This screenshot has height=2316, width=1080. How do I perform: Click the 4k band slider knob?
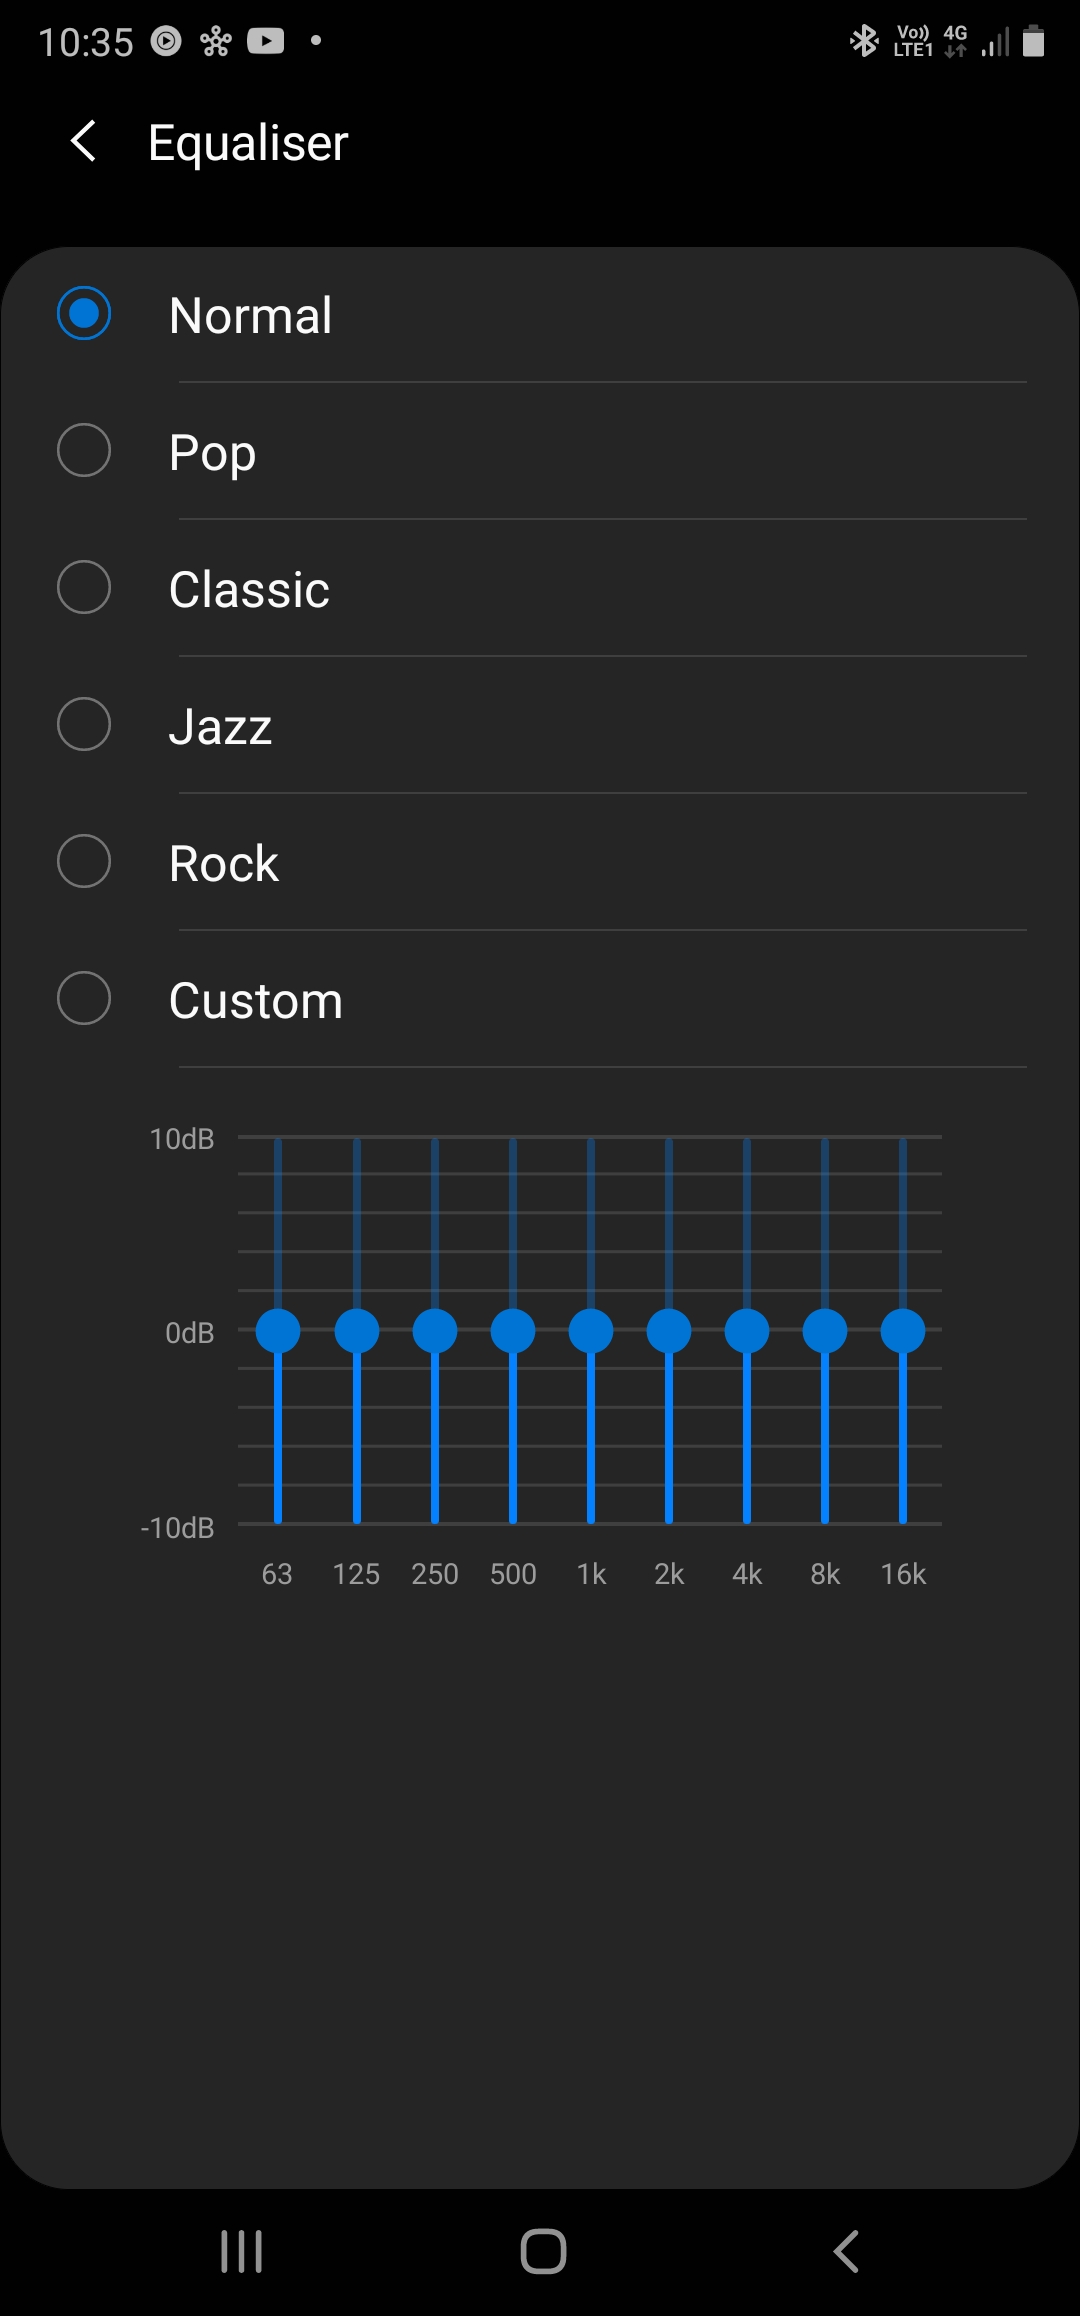pos(747,1331)
